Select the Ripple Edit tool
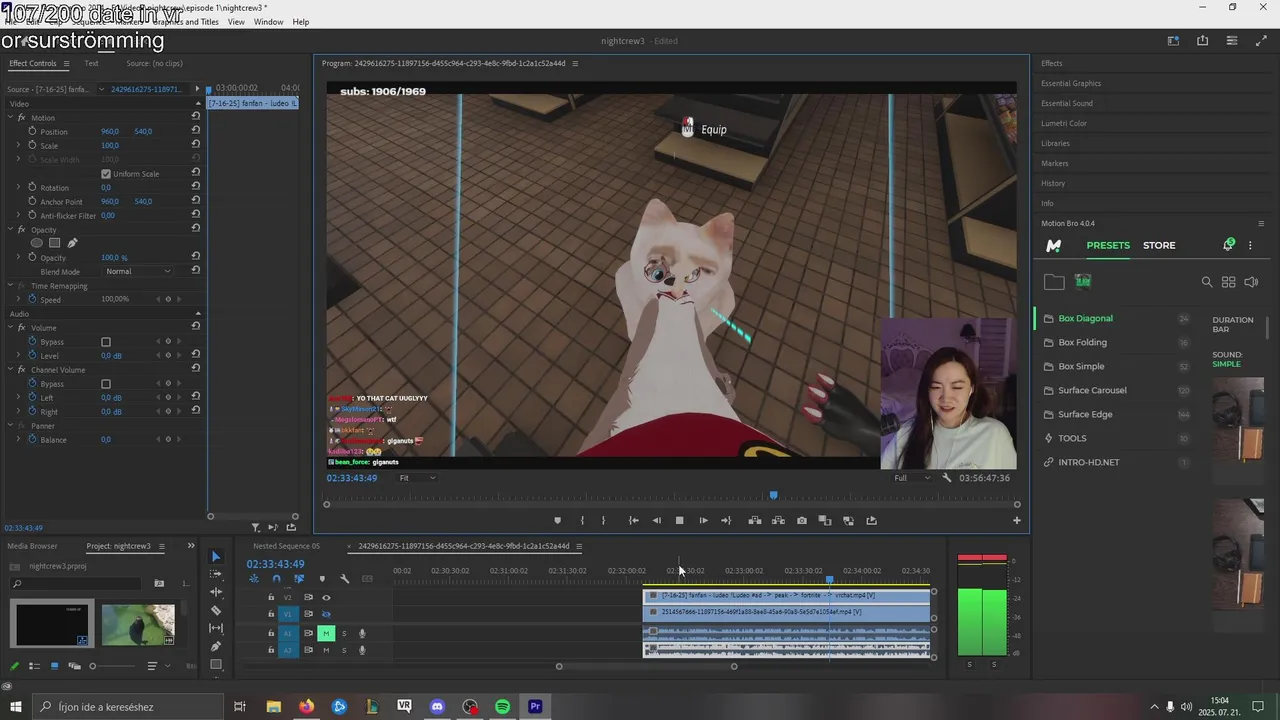1280x720 pixels. tap(216, 592)
